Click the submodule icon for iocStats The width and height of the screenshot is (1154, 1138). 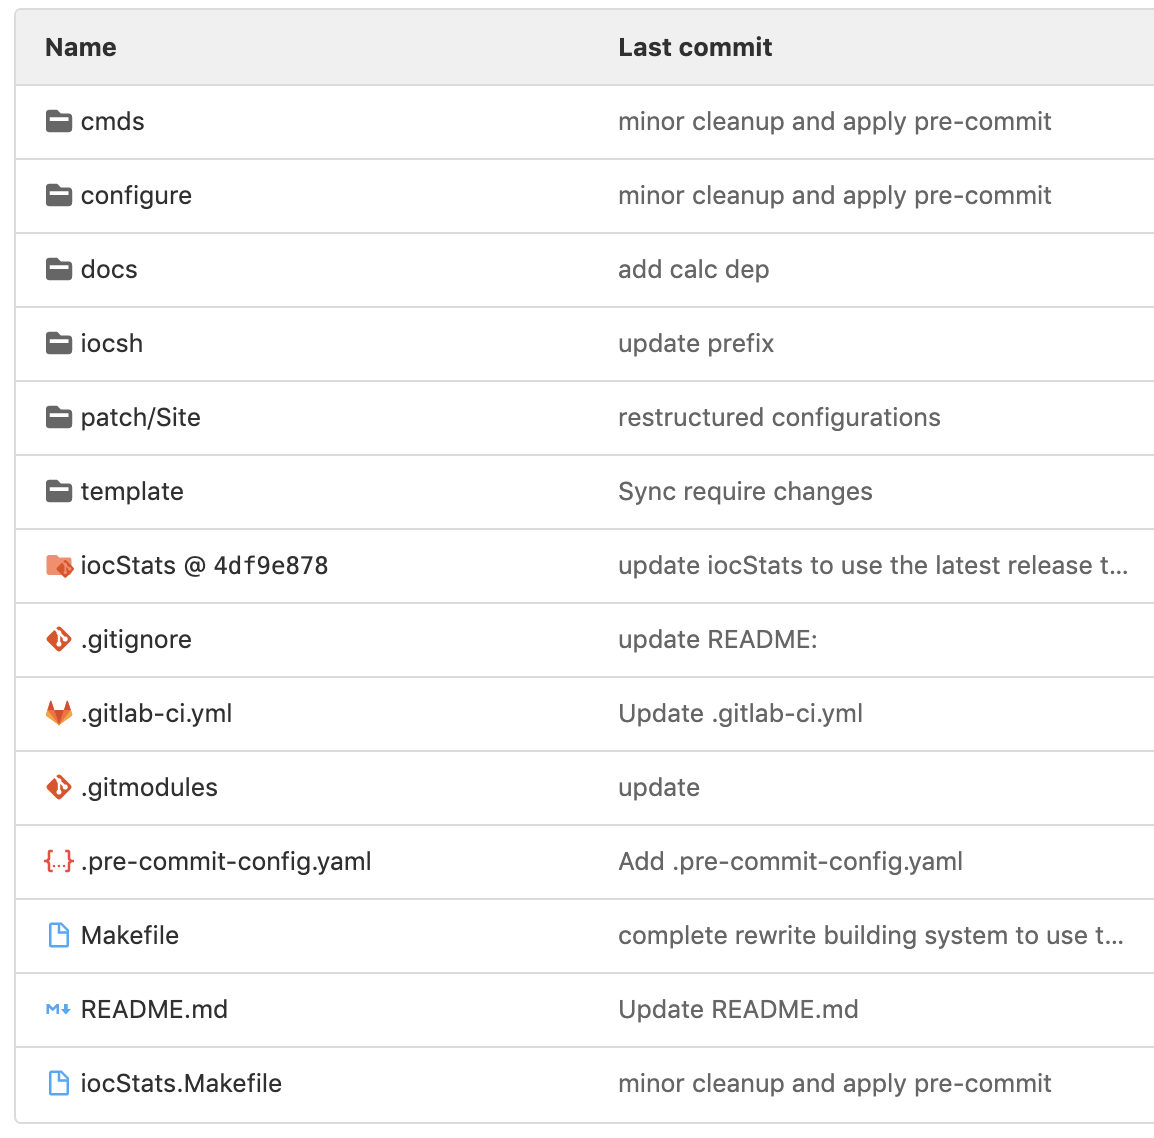[59, 566]
